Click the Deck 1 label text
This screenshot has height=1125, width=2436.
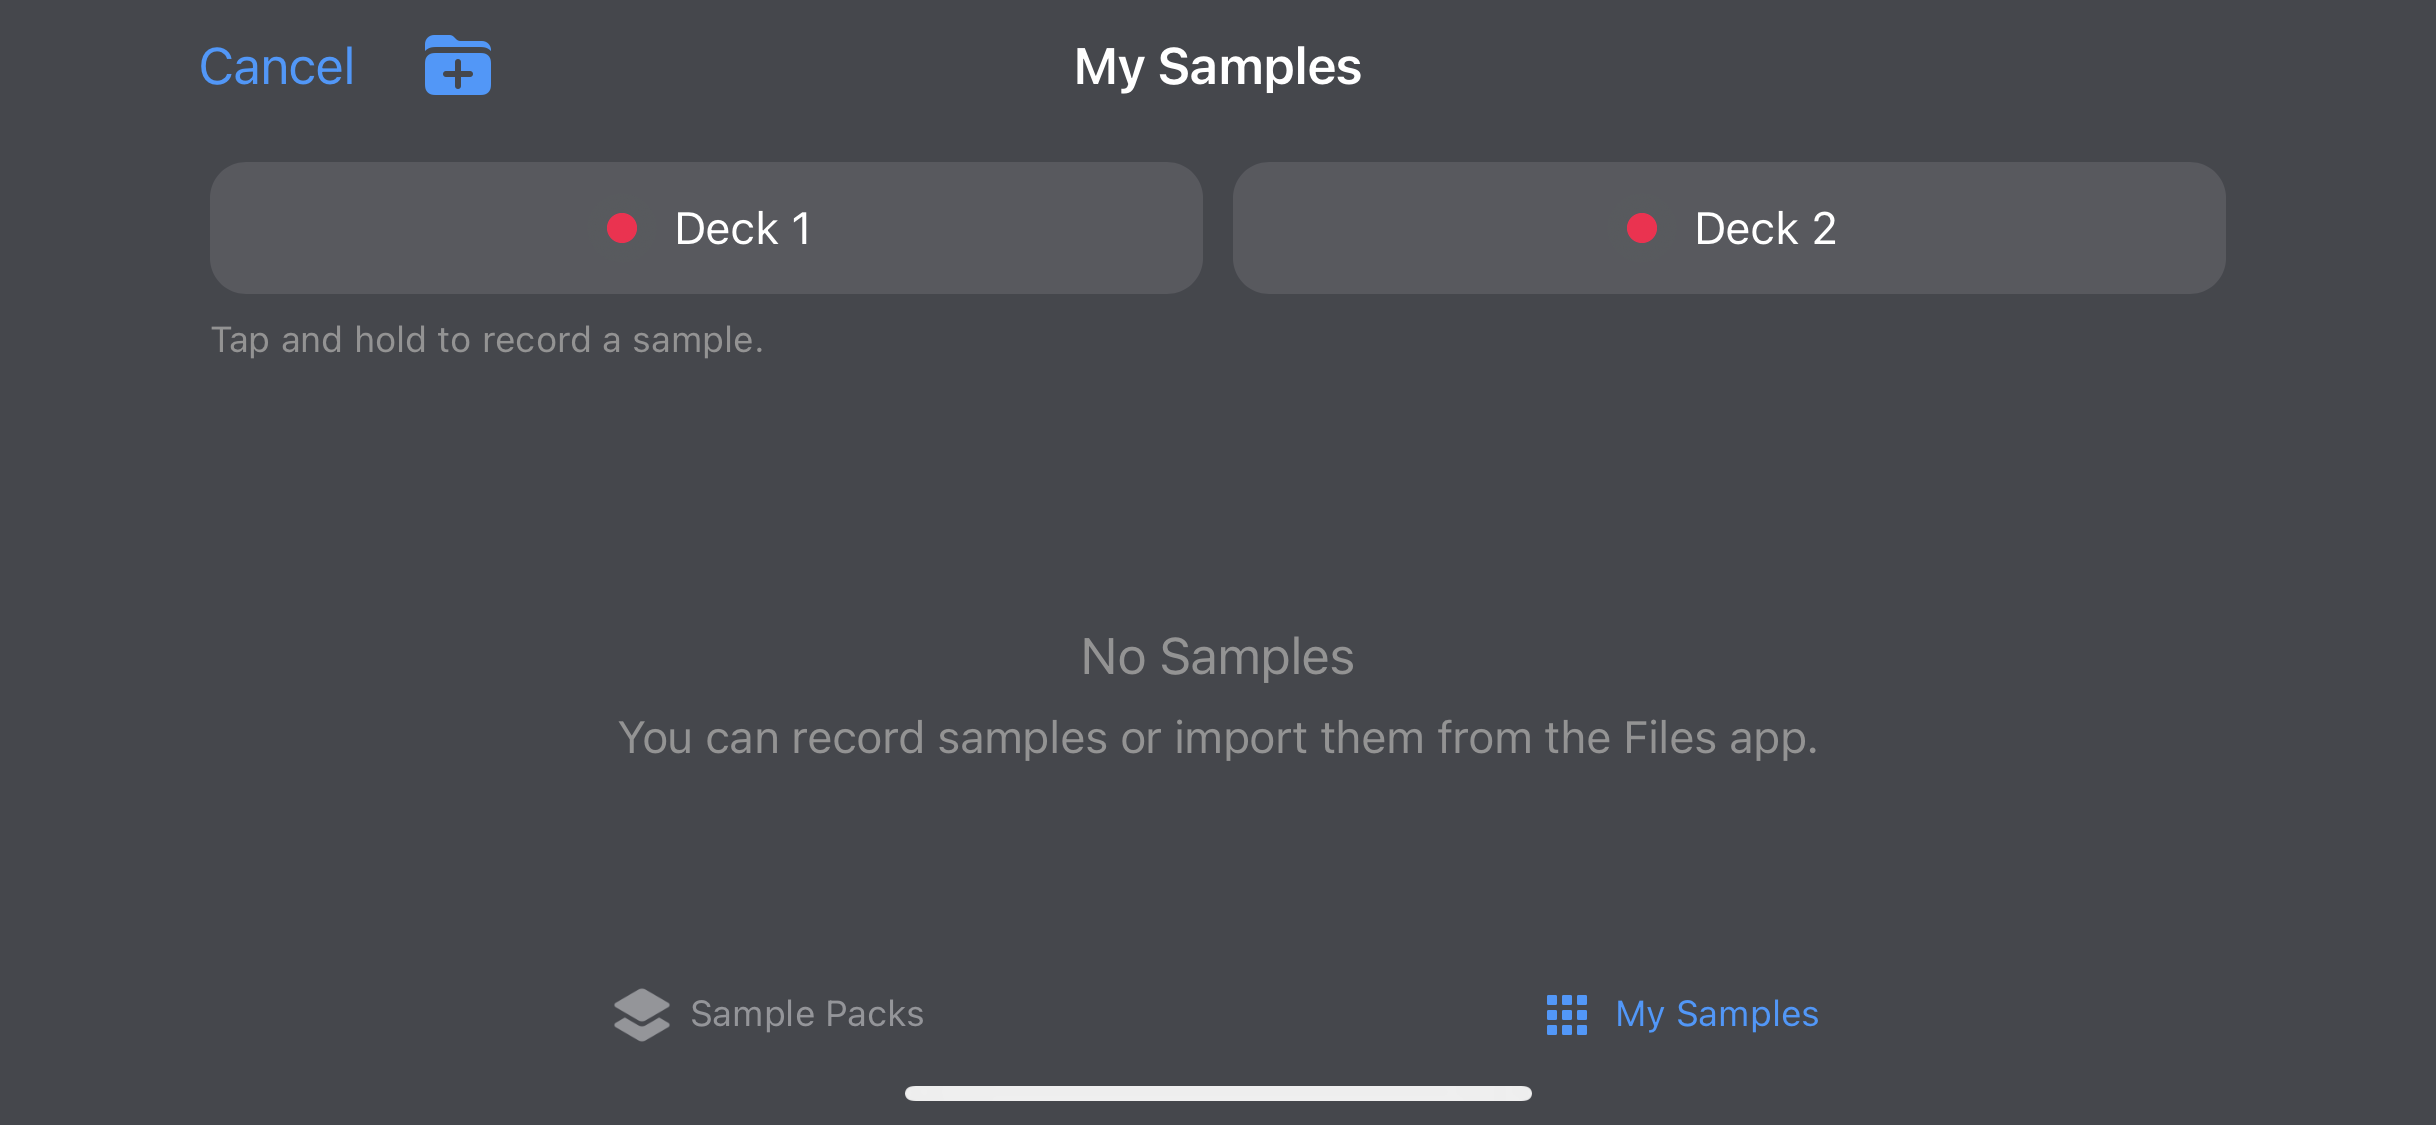(x=743, y=228)
